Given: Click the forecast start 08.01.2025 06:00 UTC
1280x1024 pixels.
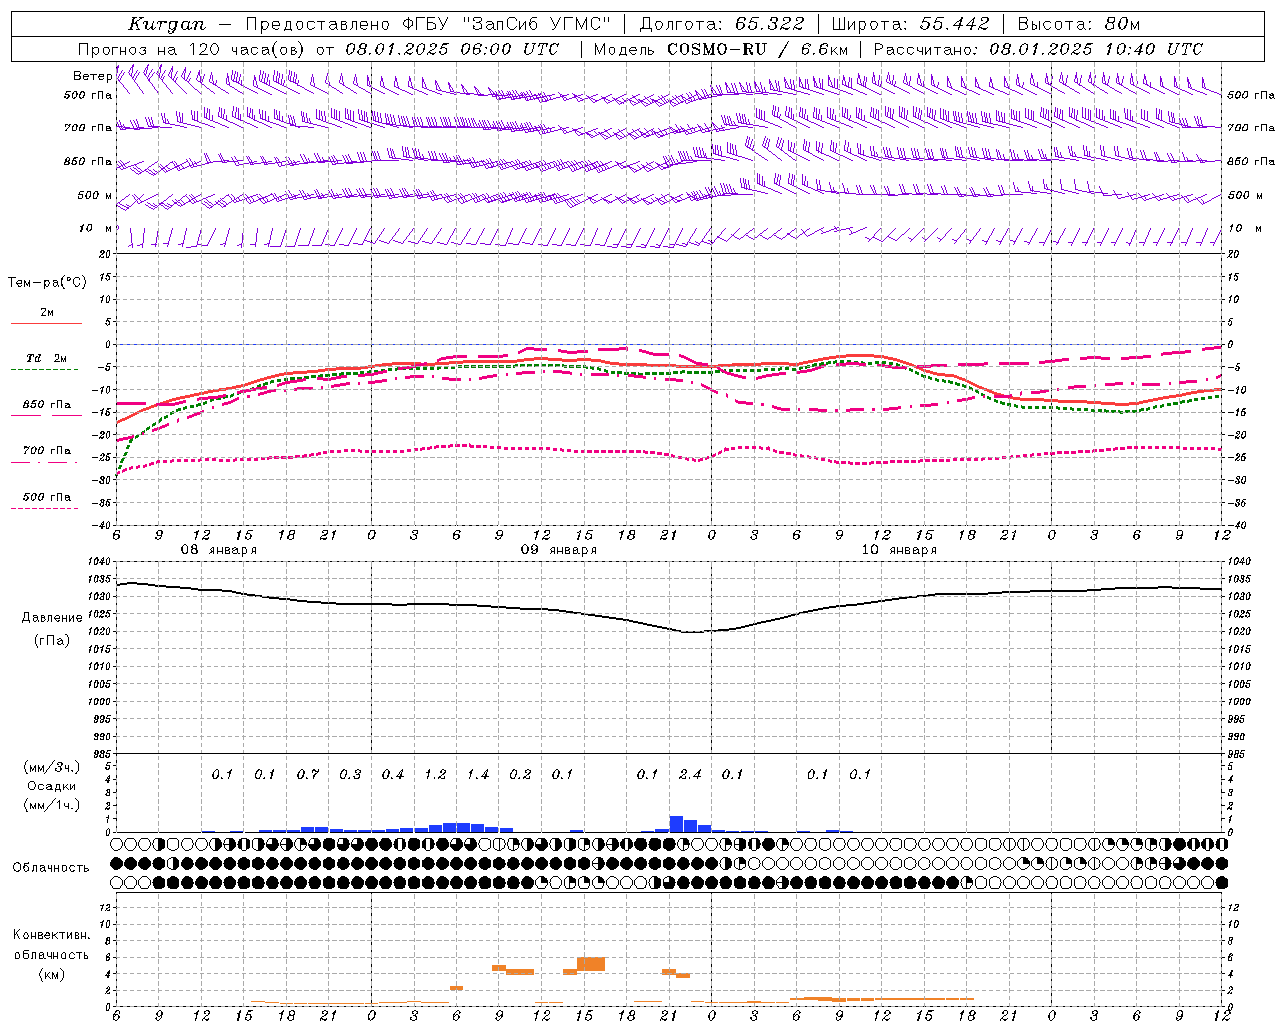Looking at the screenshot, I should pos(452,49).
